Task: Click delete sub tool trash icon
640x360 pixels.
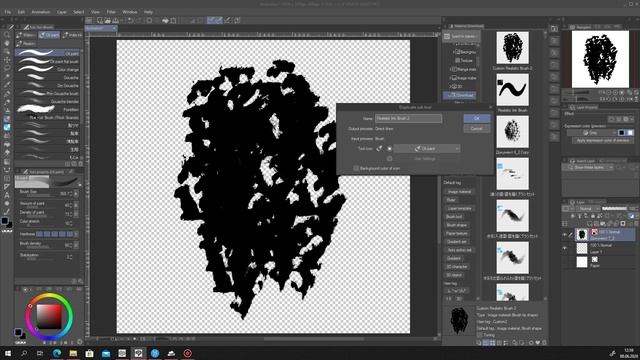Action: click(x=80, y=164)
